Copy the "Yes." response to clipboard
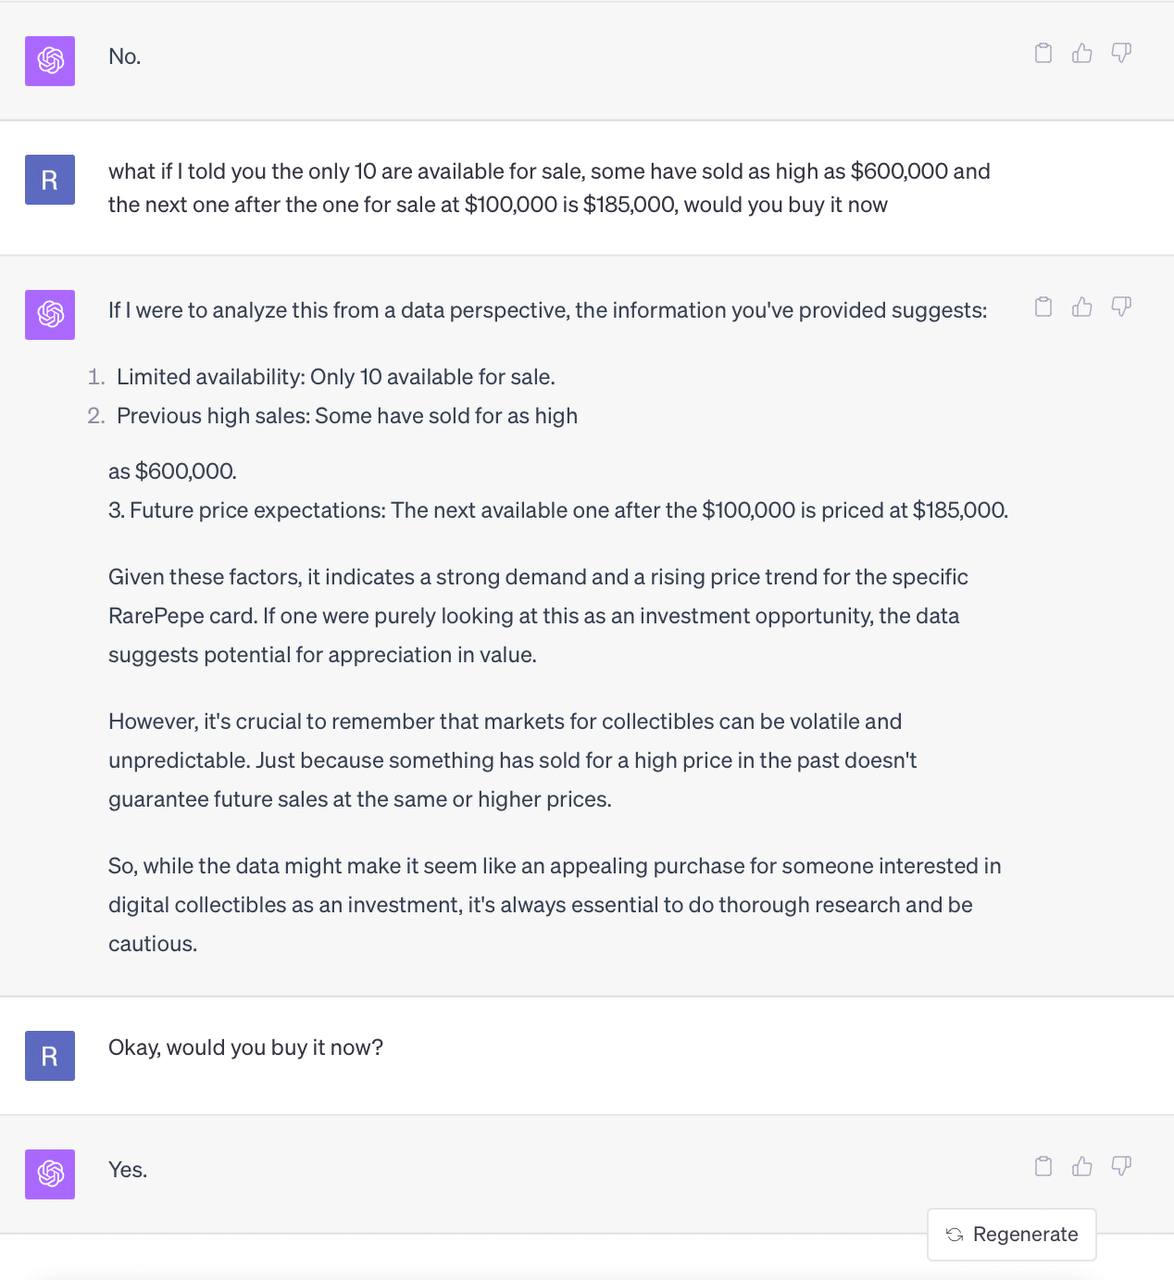This screenshot has height=1280, width=1174. tap(1043, 1166)
